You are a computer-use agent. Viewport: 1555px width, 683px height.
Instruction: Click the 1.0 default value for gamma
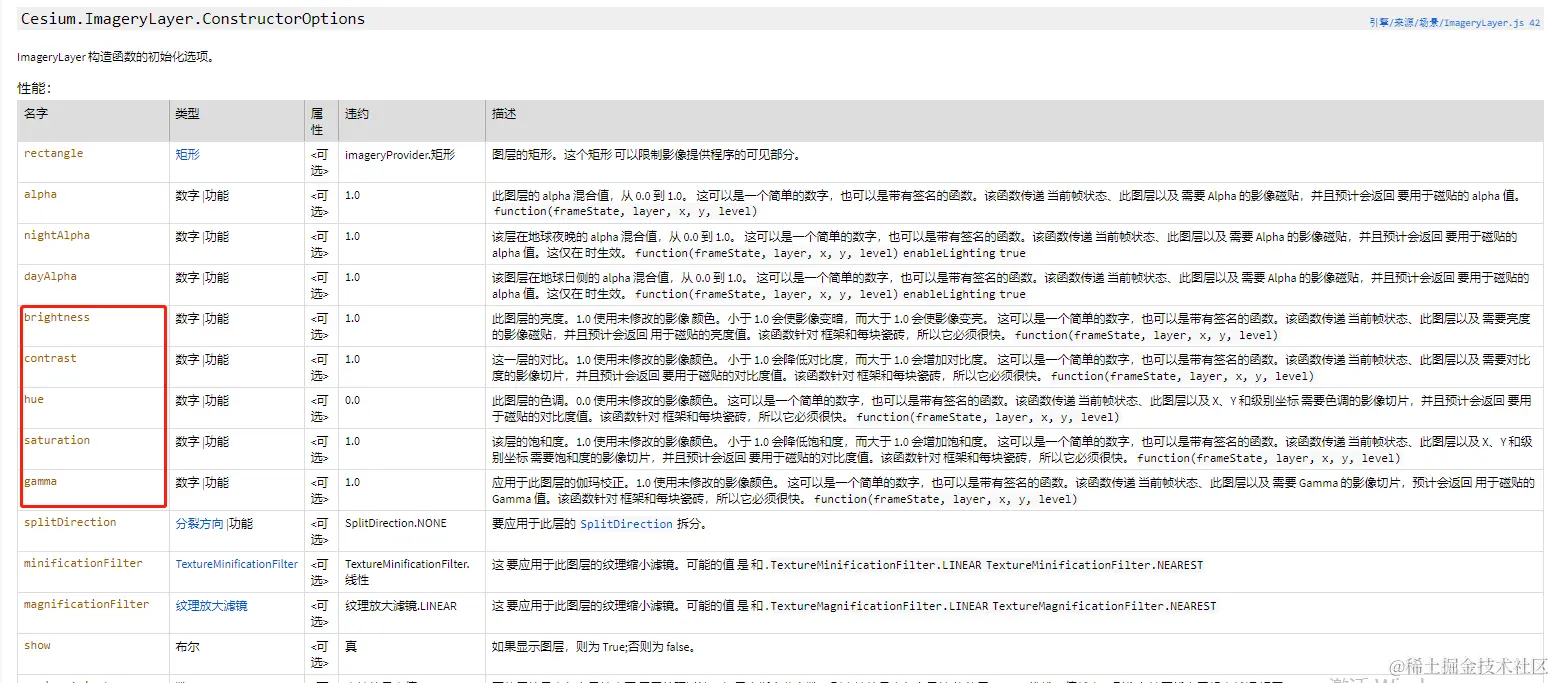(353, 483)
